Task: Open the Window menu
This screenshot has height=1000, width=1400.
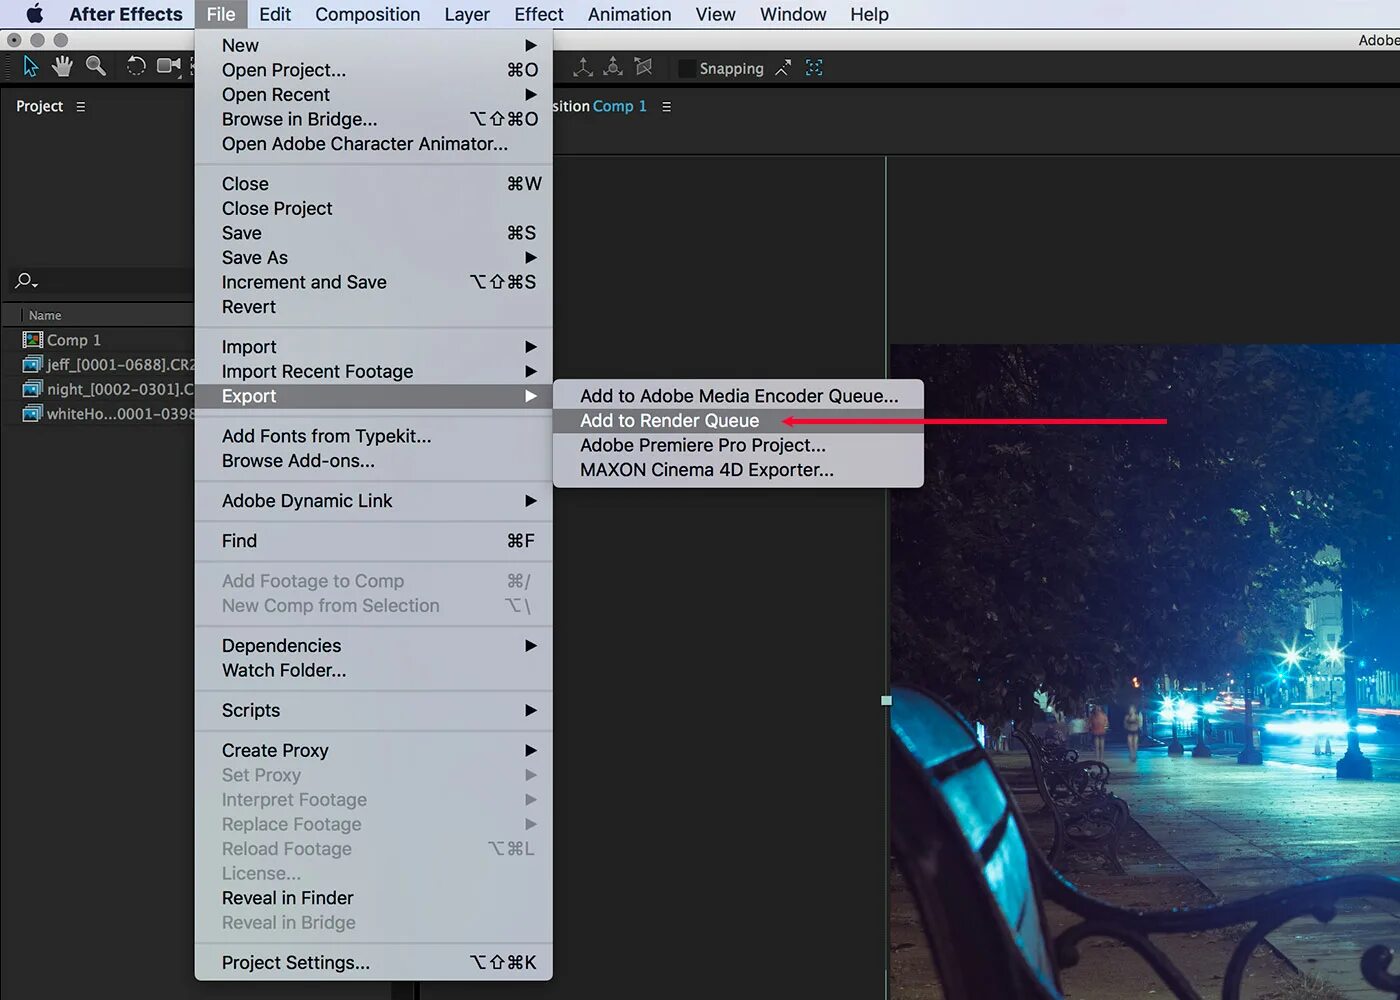Action: (793, 14)
